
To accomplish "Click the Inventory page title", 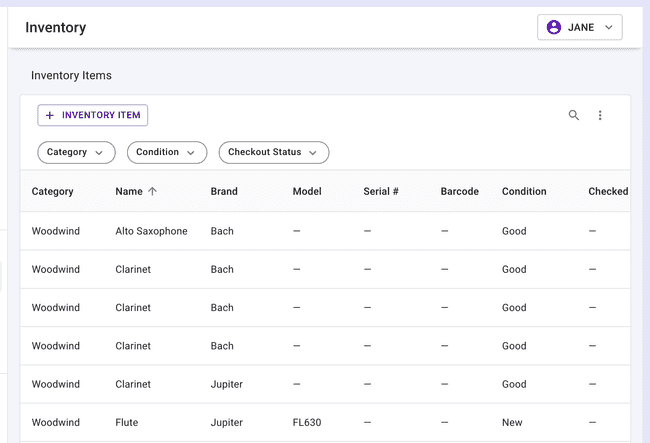I will 56,28.
